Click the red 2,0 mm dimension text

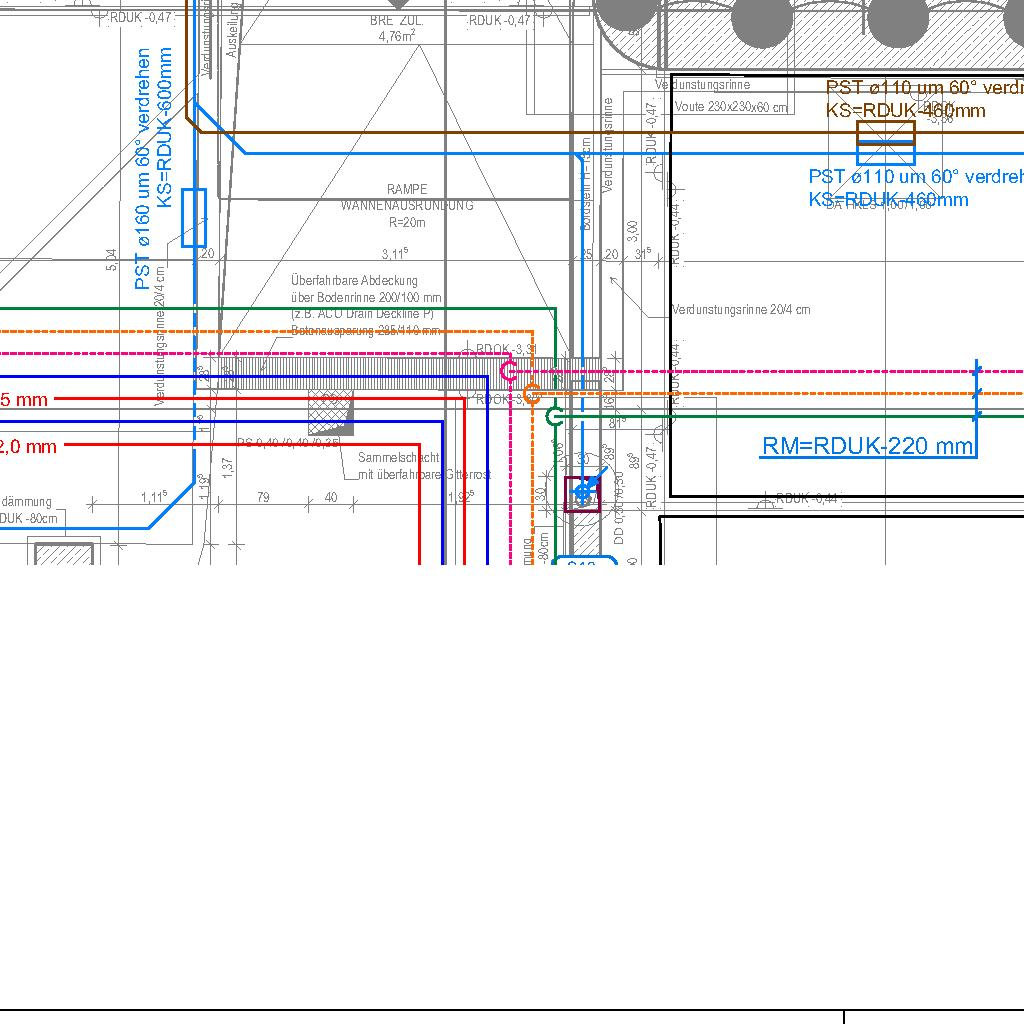(27, 447)
